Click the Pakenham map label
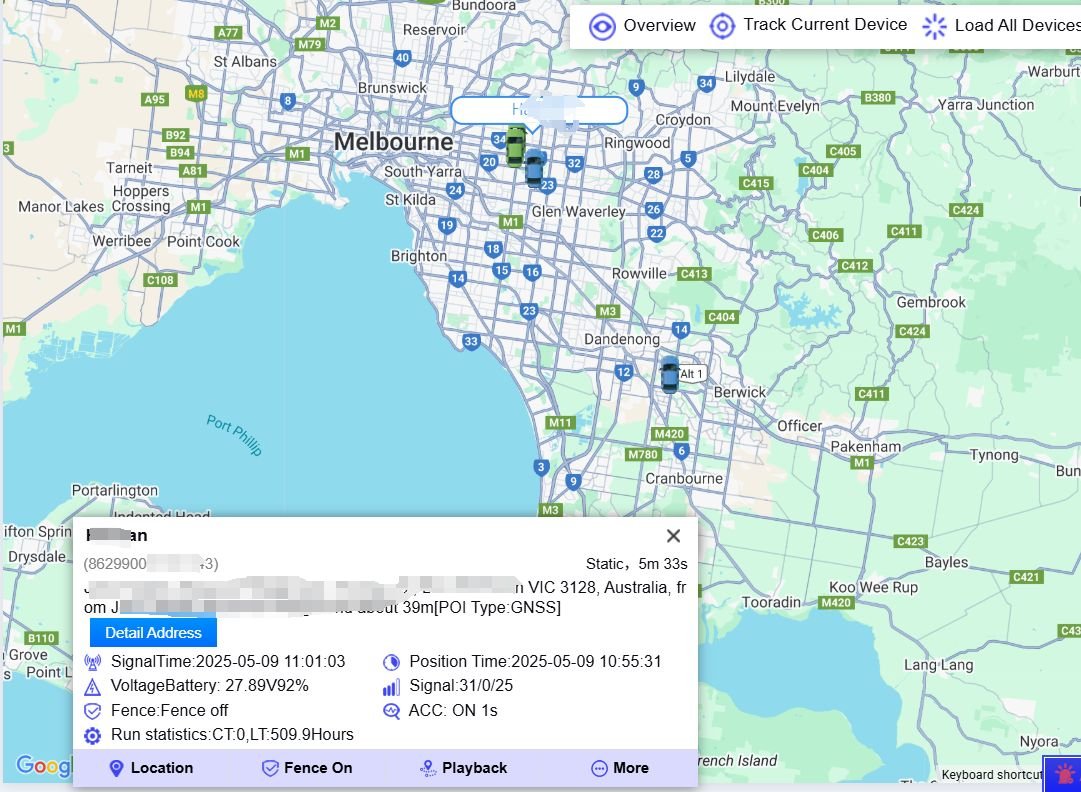1081x792 pixels. (866, 447)
